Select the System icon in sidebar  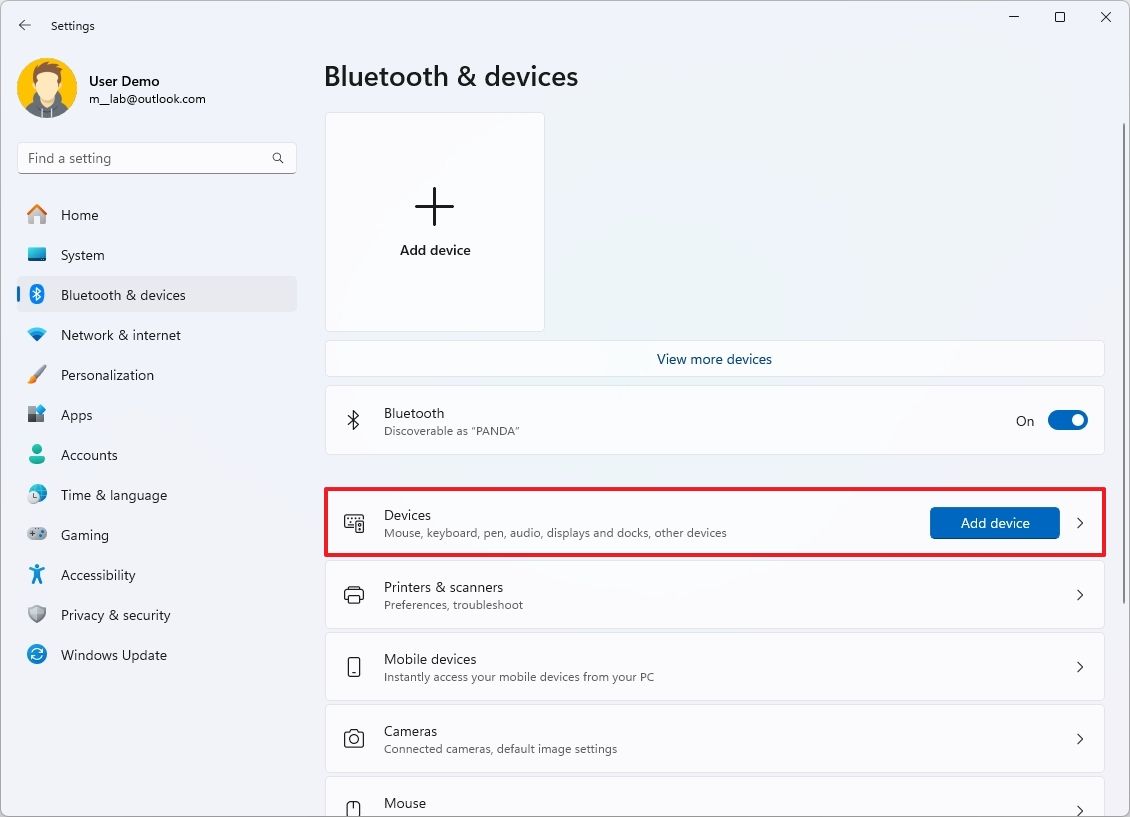click(43, 255)
